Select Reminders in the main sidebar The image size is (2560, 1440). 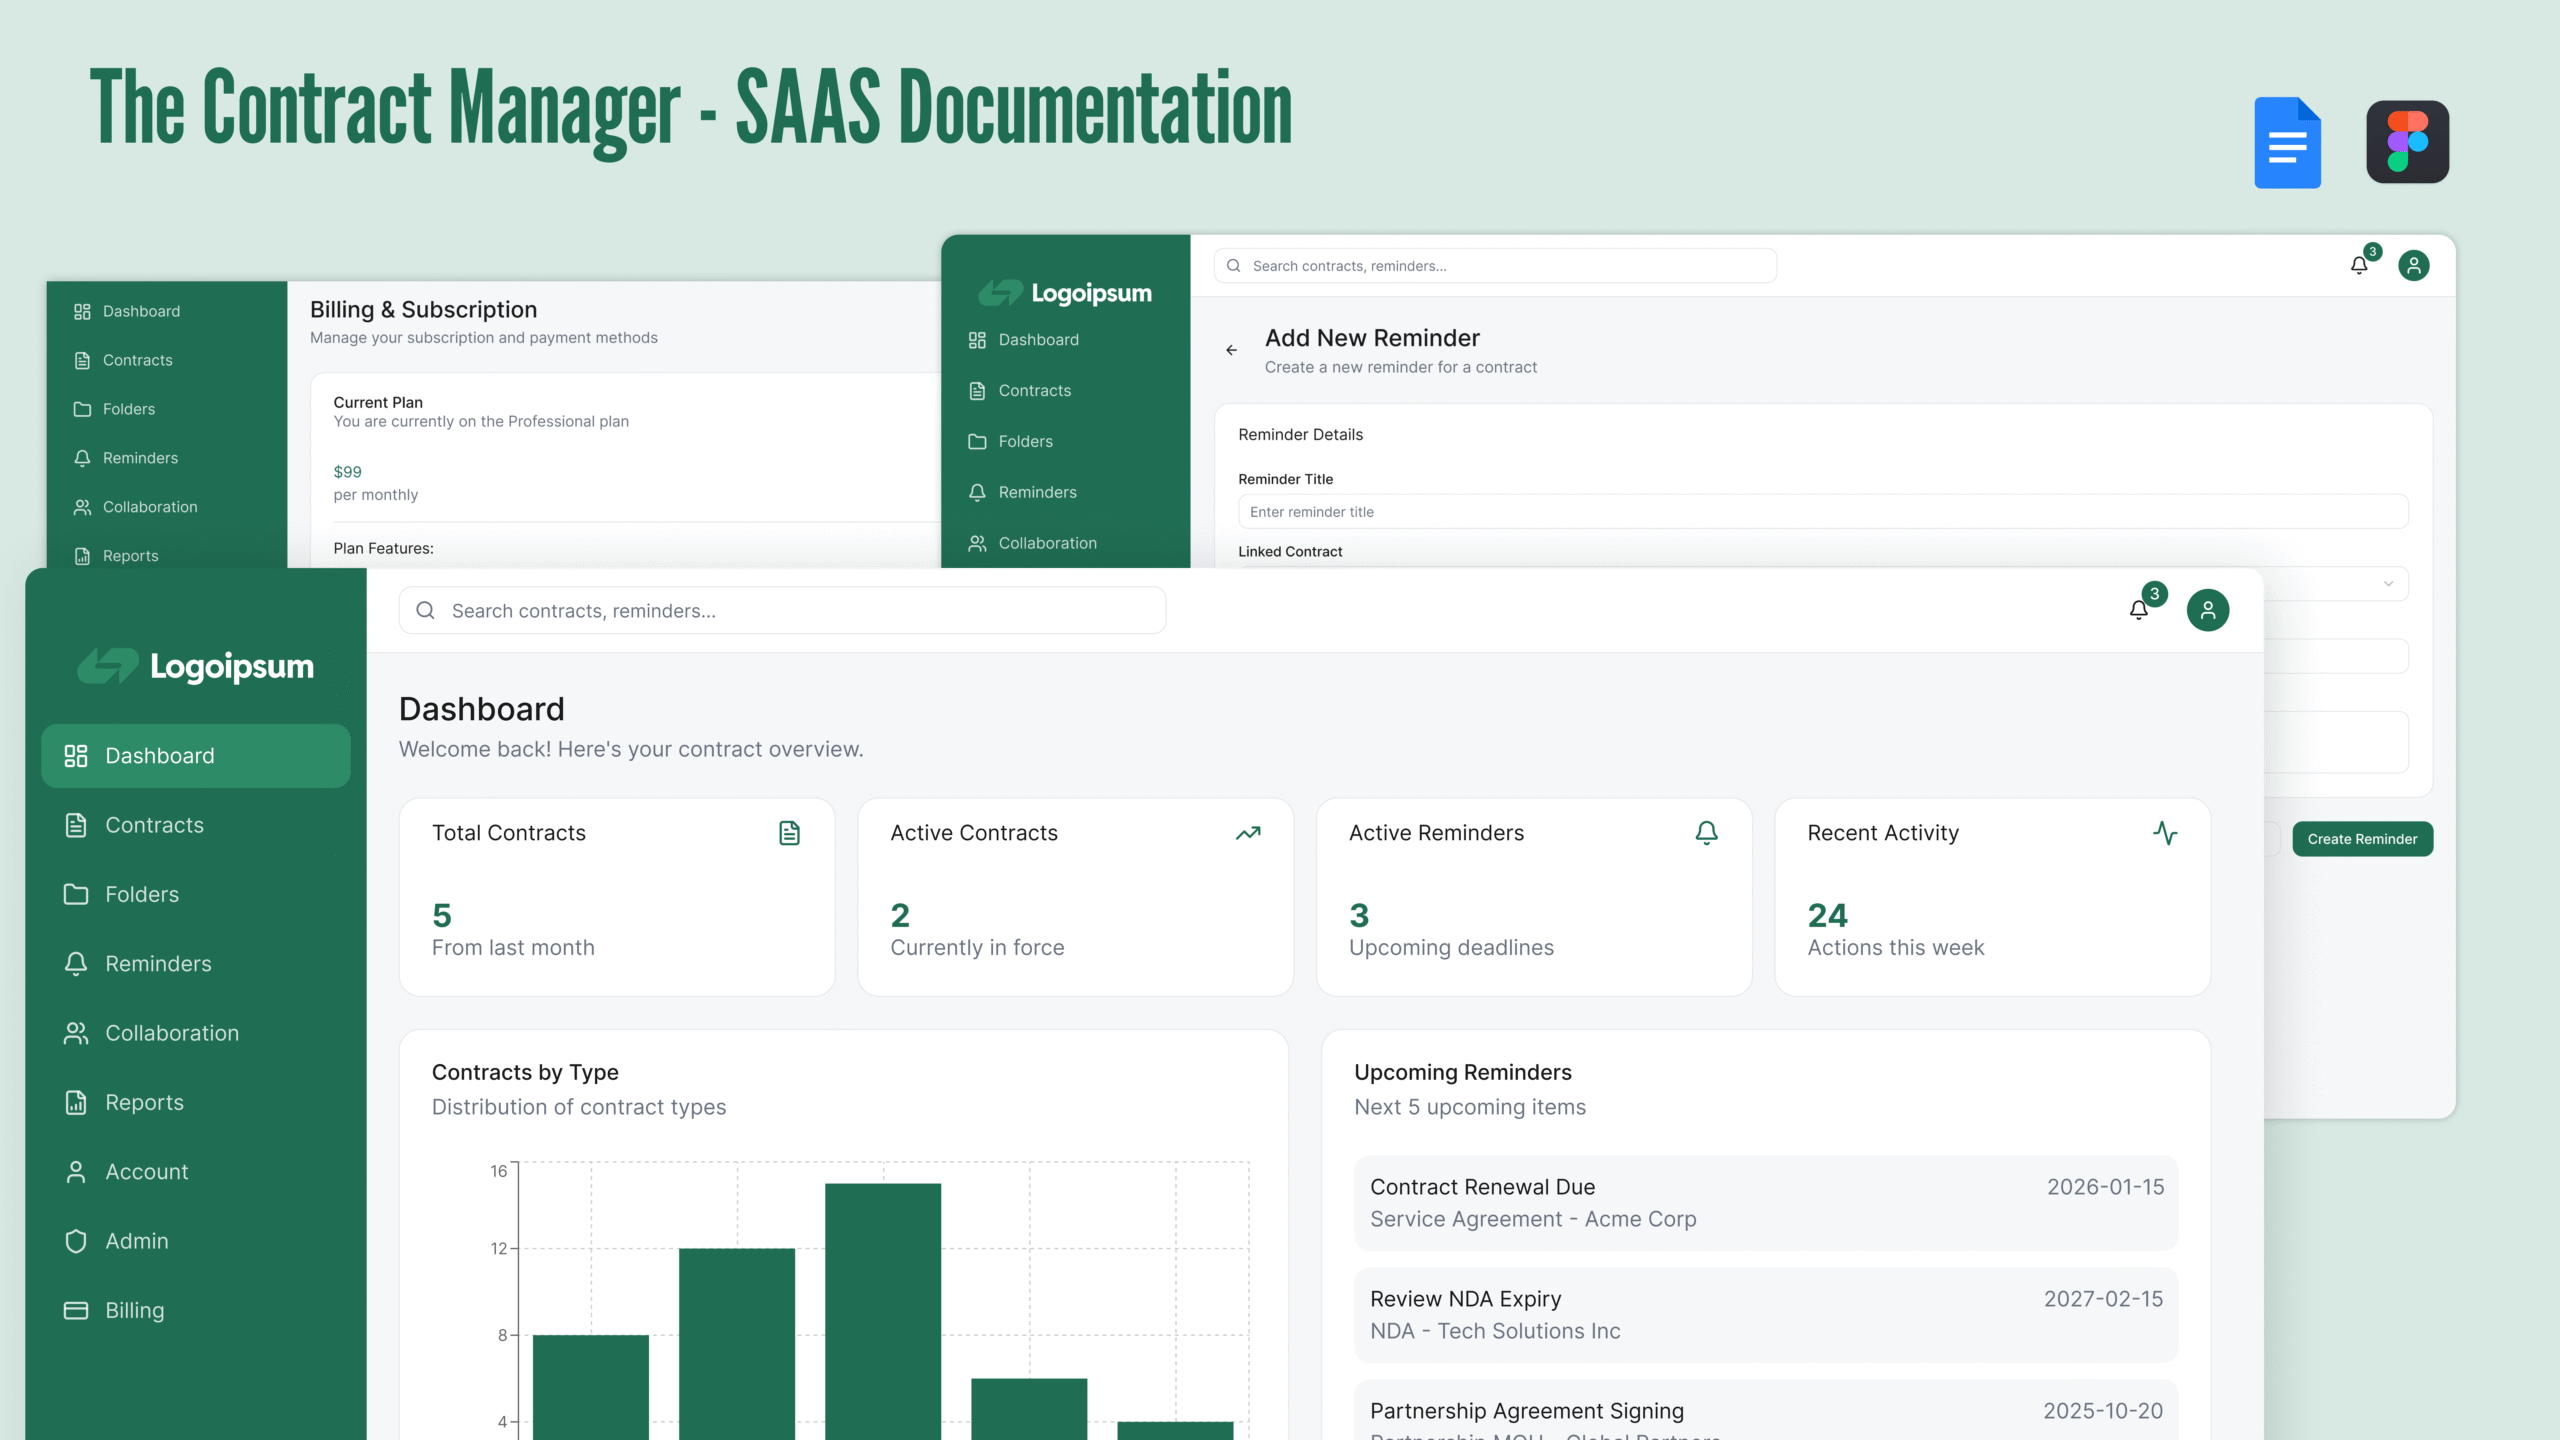pos(158,964)
